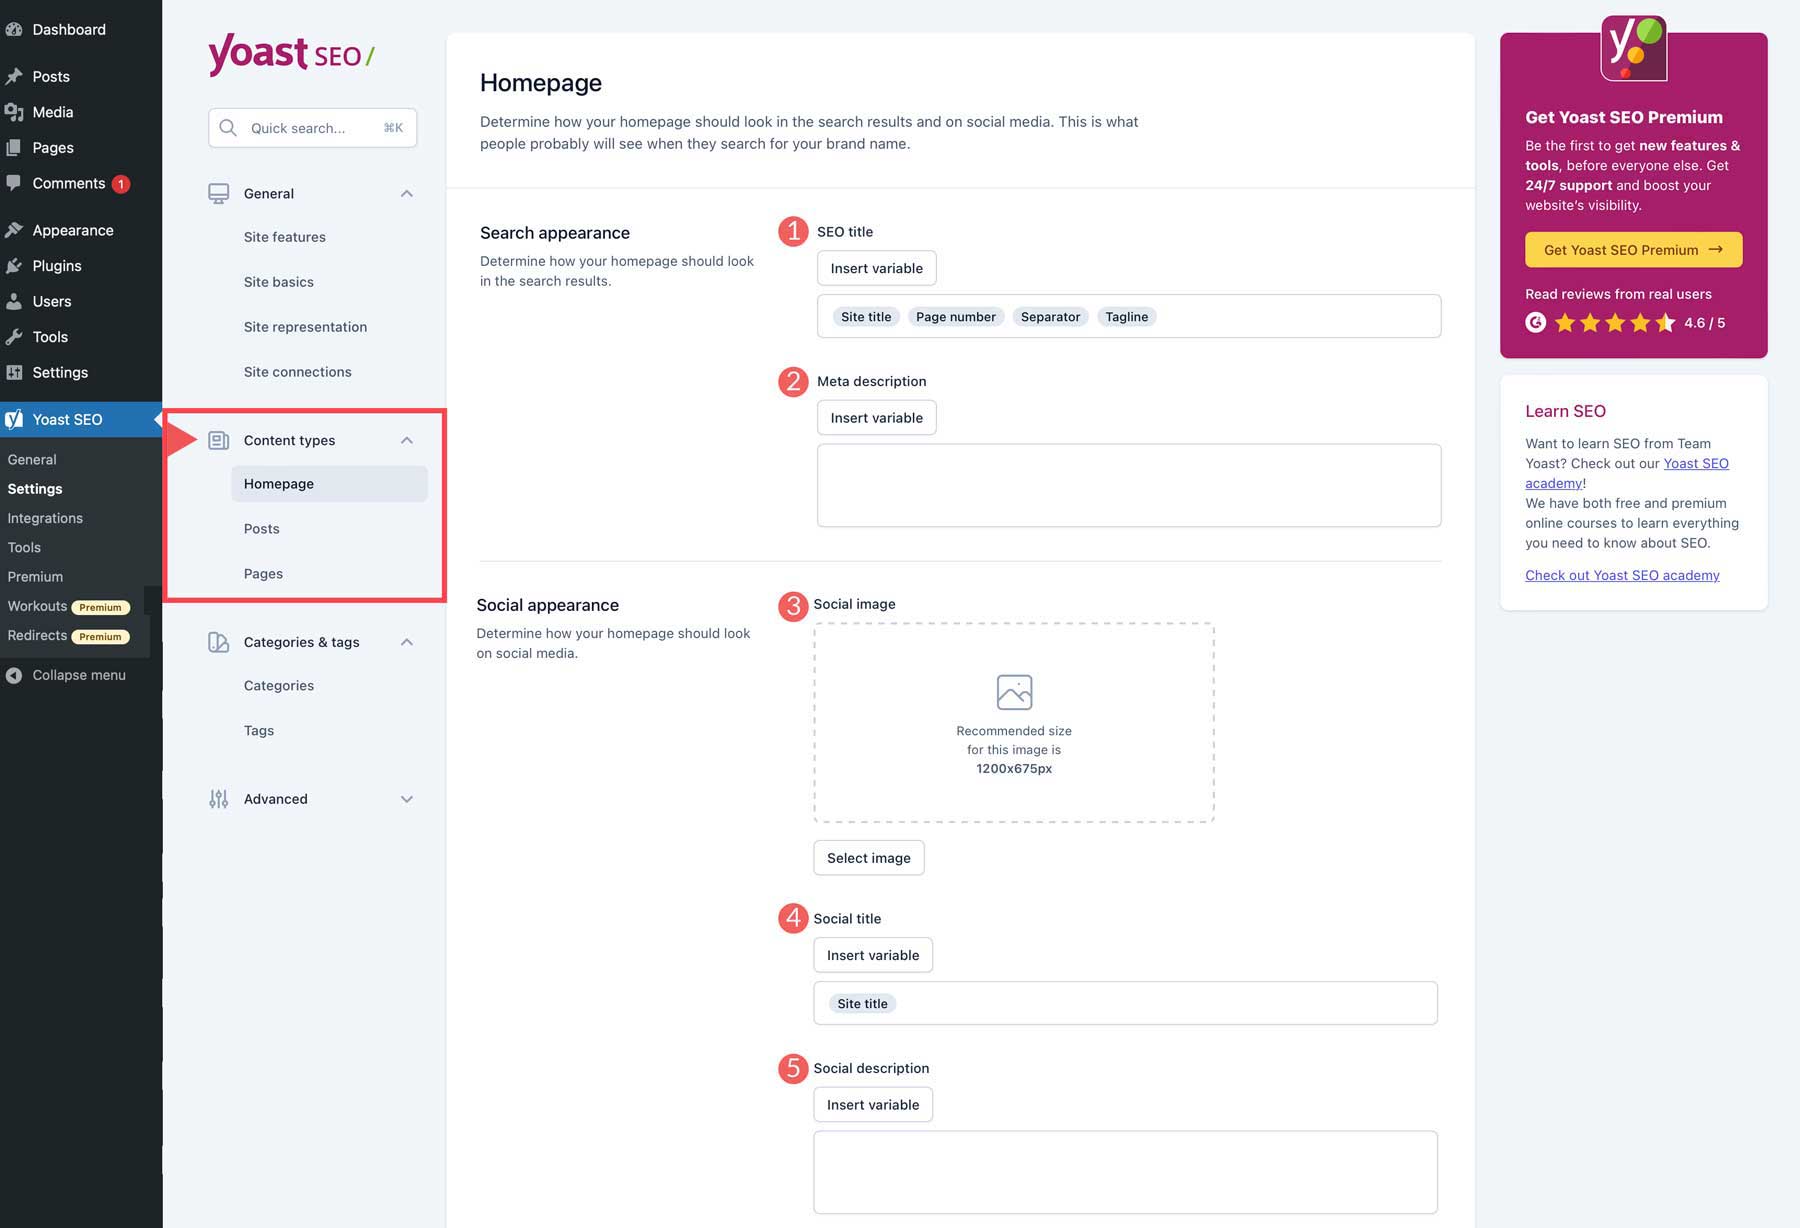Image resolution: width=1800 pixels, height=1228 pixels.
Task: Collapse the General section chevron
Action: (x=407, y=193)
